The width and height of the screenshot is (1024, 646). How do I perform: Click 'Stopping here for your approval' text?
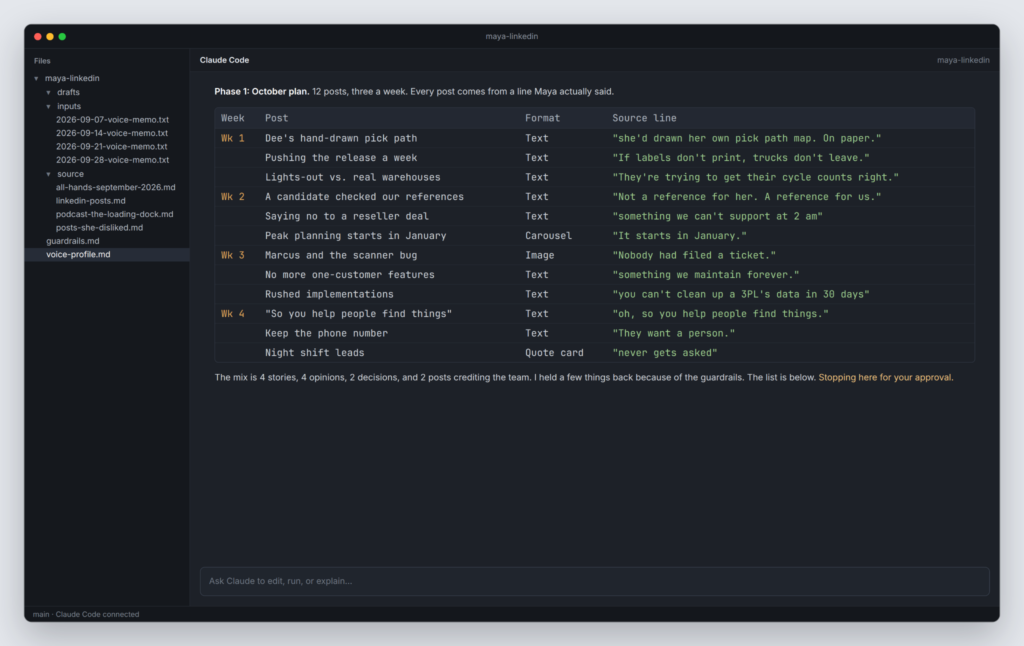point(886,378)
